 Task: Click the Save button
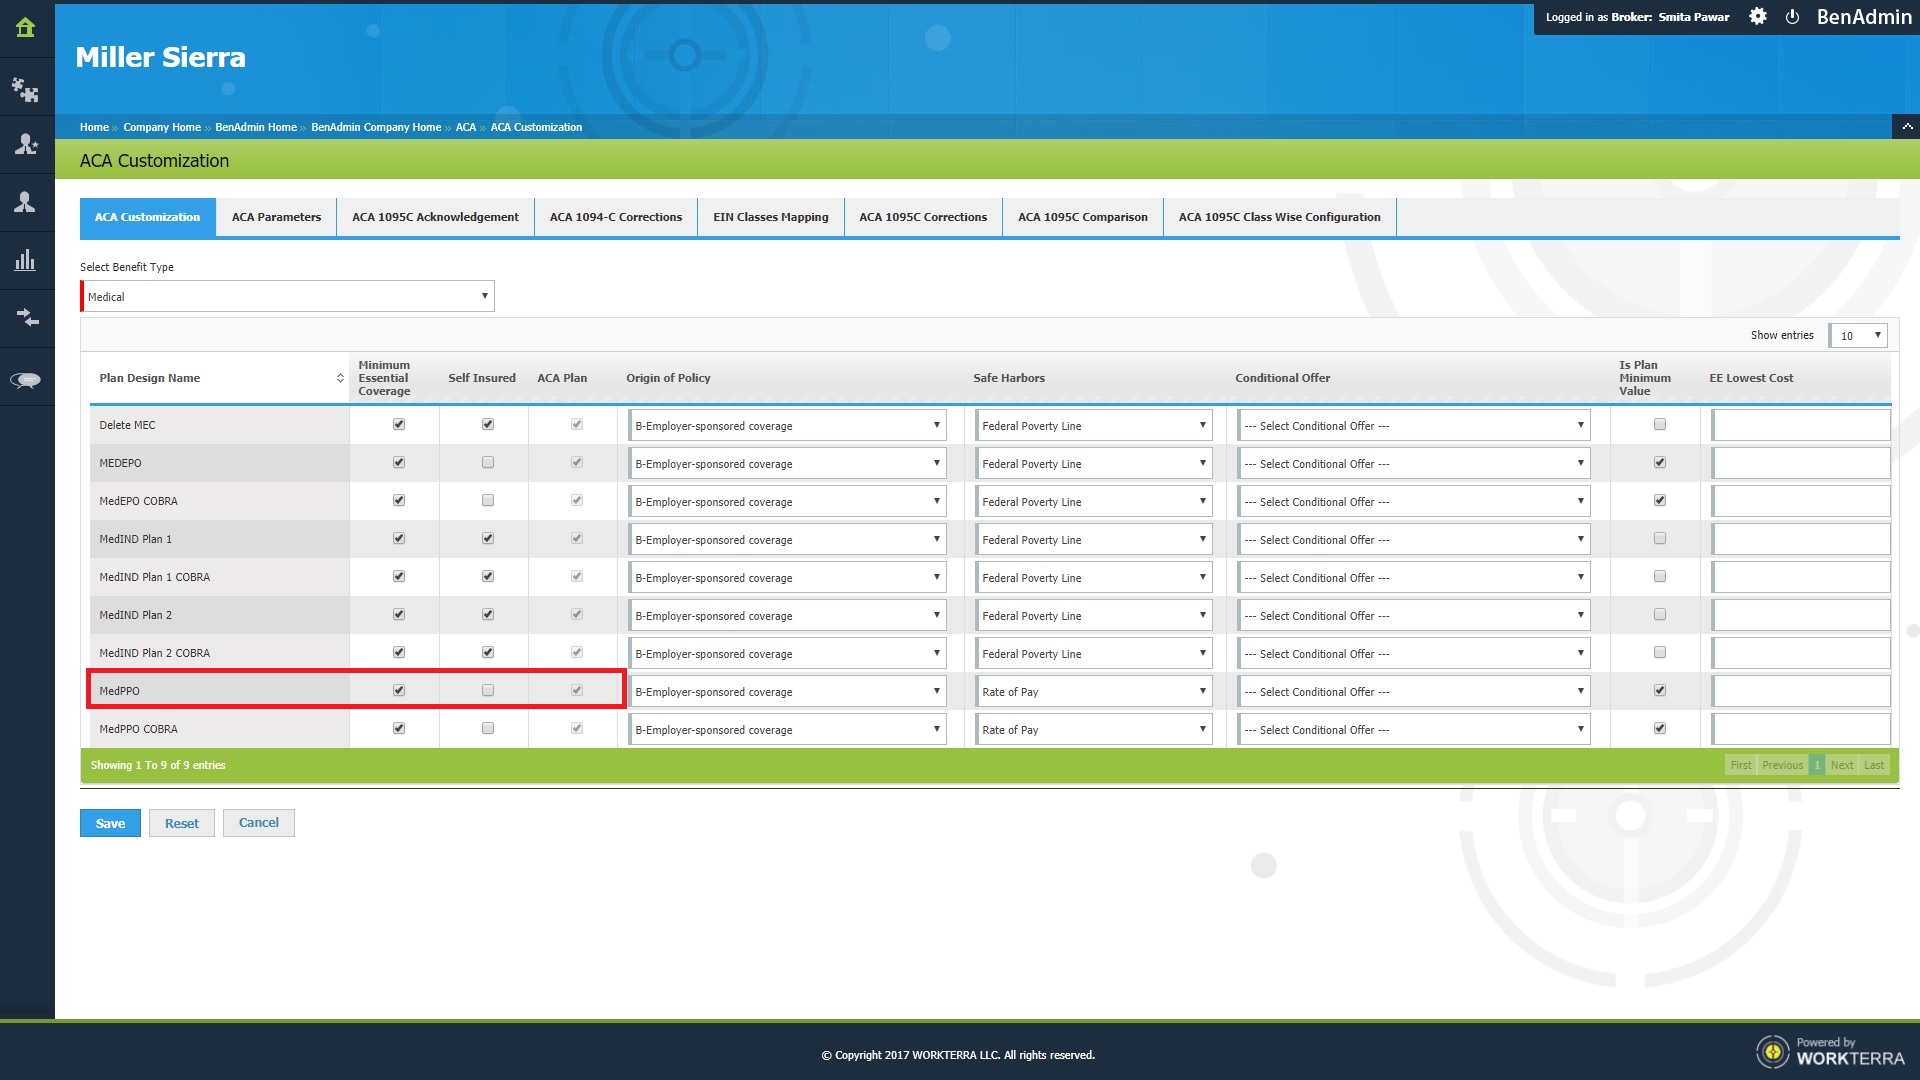click(x=110, y=823)
